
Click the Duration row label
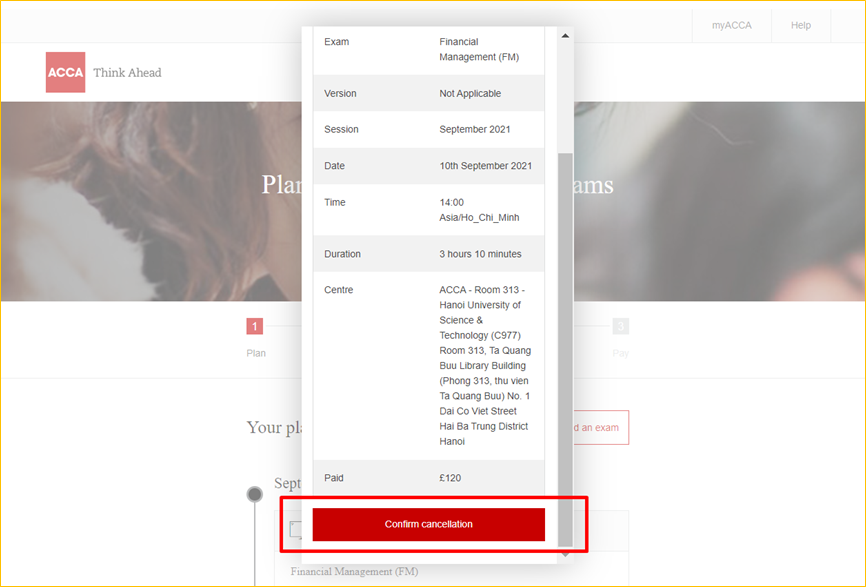342,254
